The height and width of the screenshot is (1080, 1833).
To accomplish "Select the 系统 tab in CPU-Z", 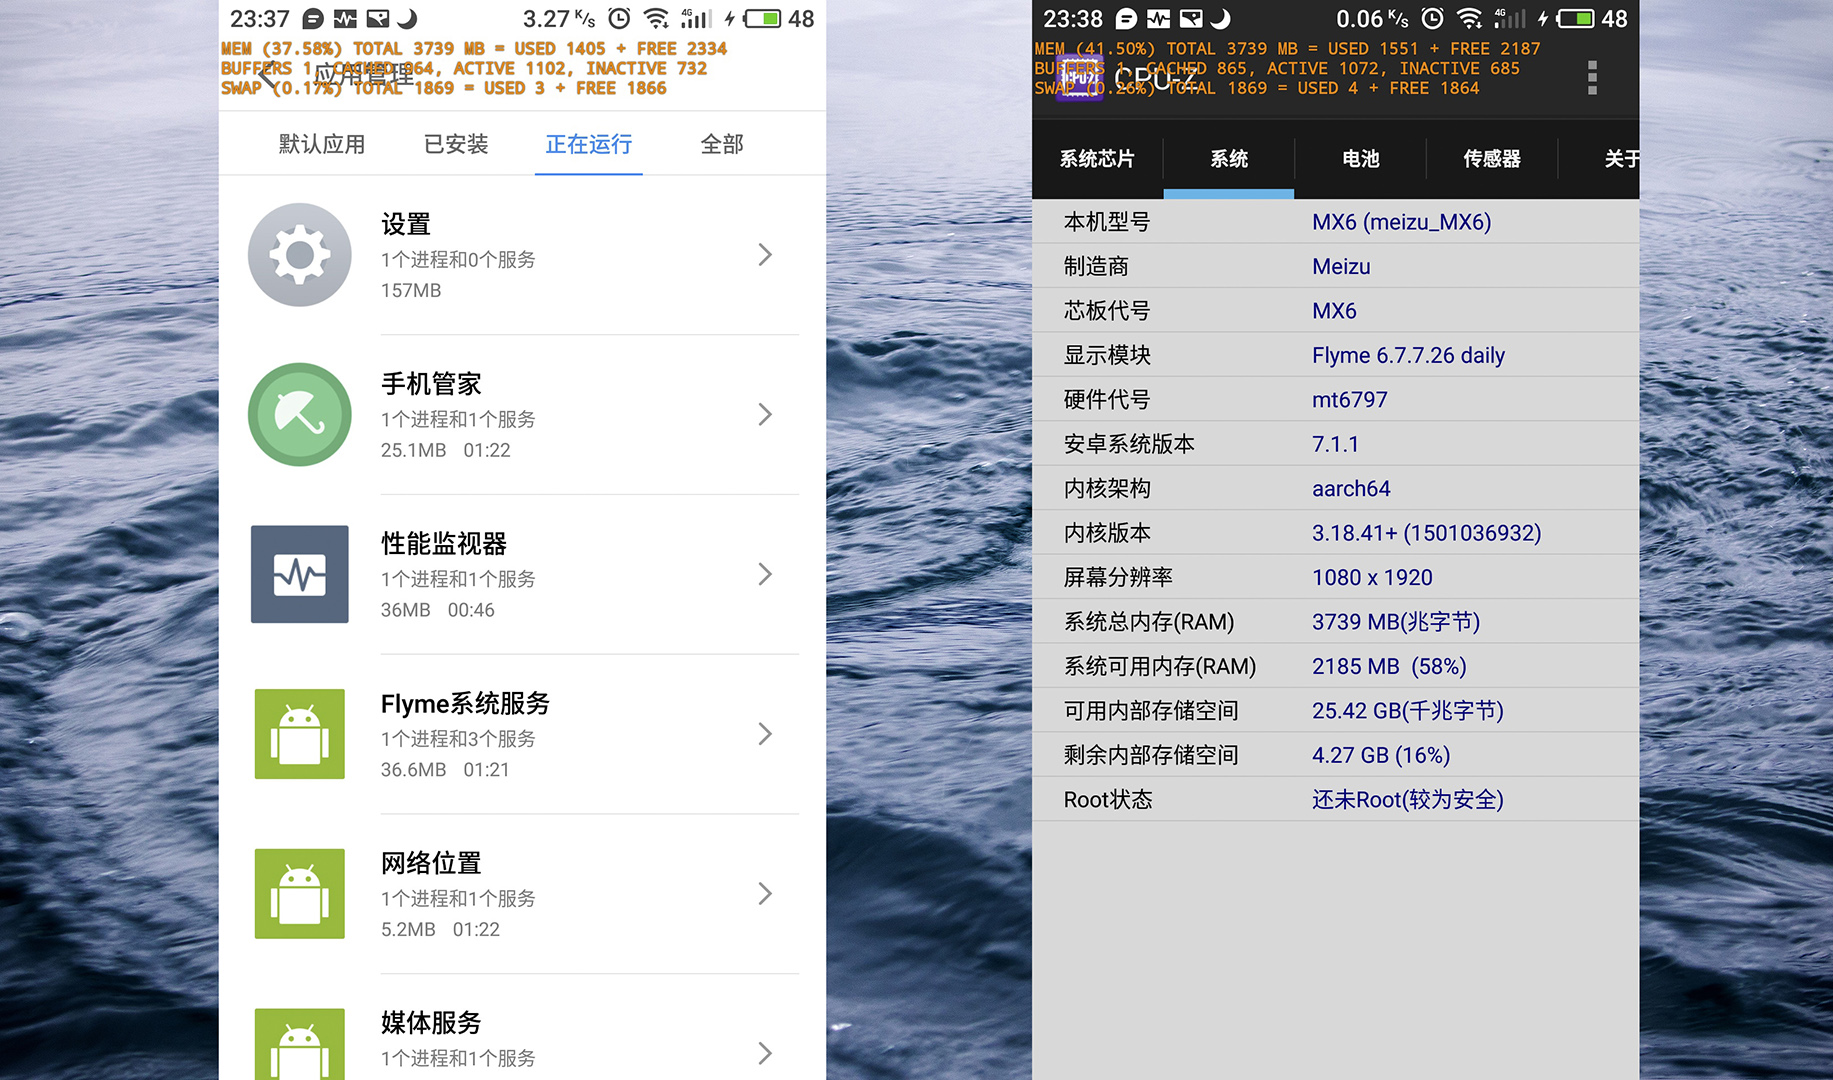I will click(1229, 159).
